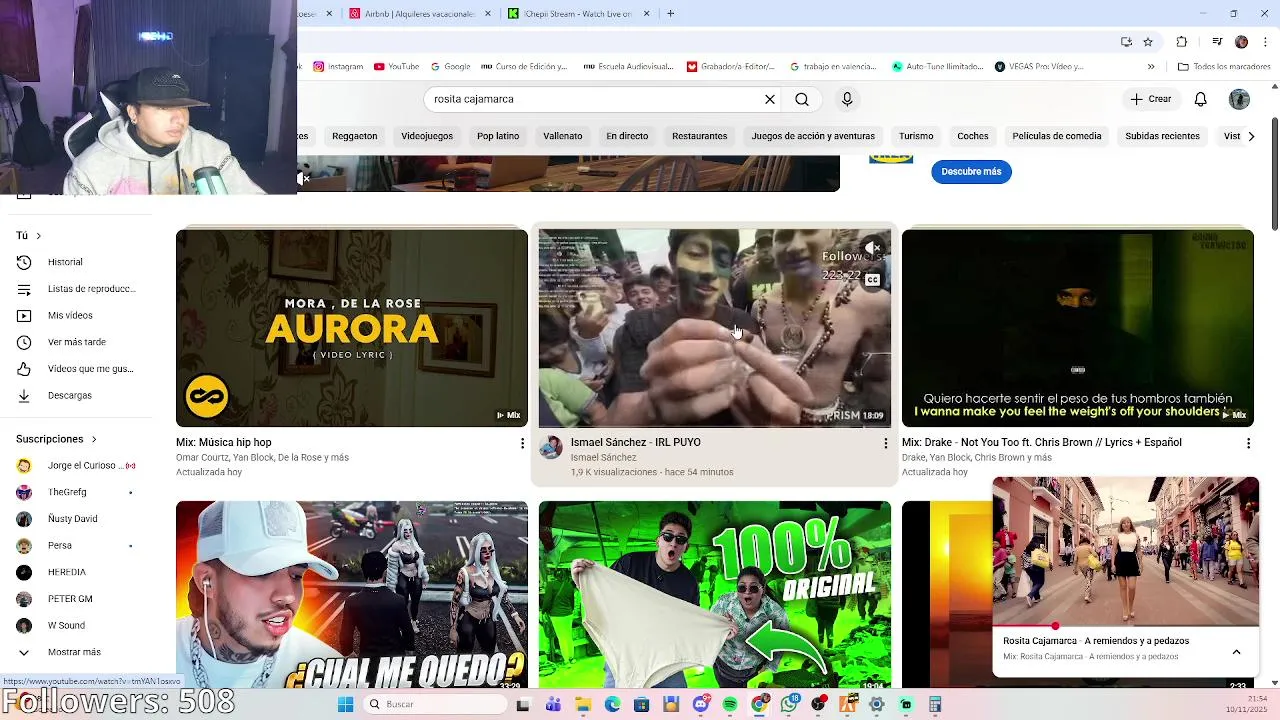This screenshot has height=720, width=1280.
Task: Open the Windows Start menu
Action: pyautogui.click(x=345, y=704)
